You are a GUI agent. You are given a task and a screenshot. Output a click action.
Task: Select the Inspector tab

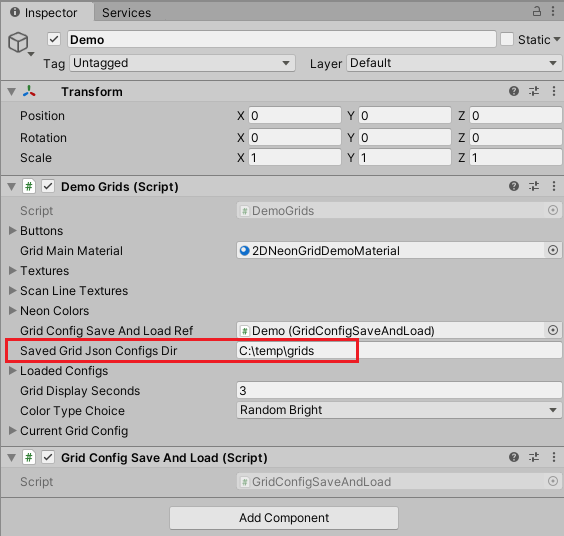pyautogui.click(x=46, y=13)
